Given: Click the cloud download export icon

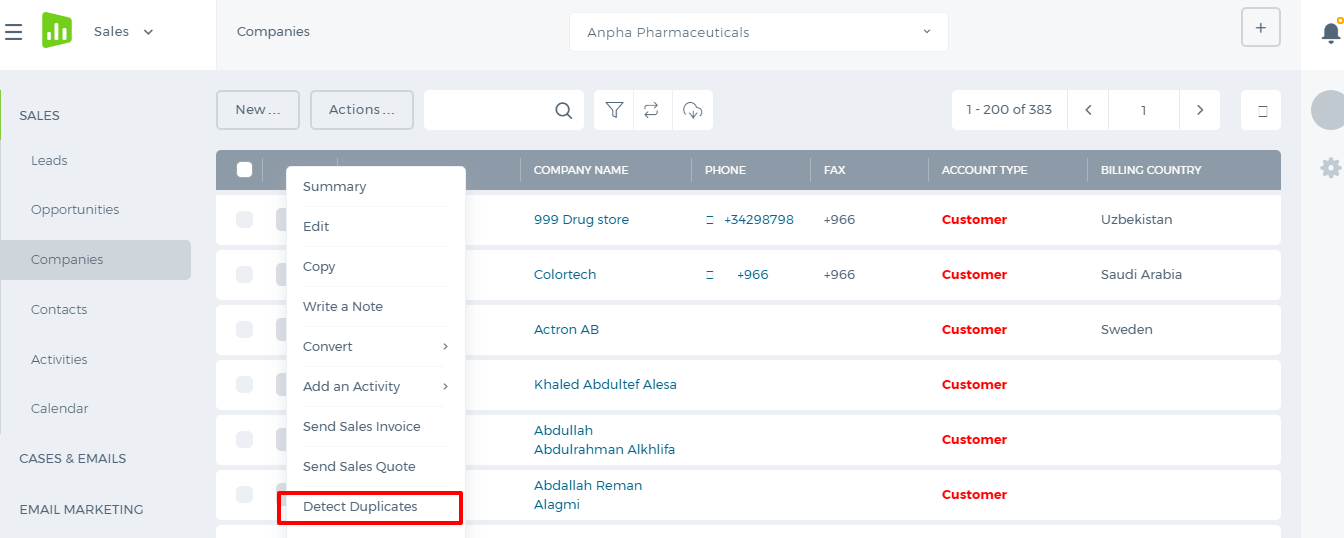Looking at the screenshot, I should [692, 110].
